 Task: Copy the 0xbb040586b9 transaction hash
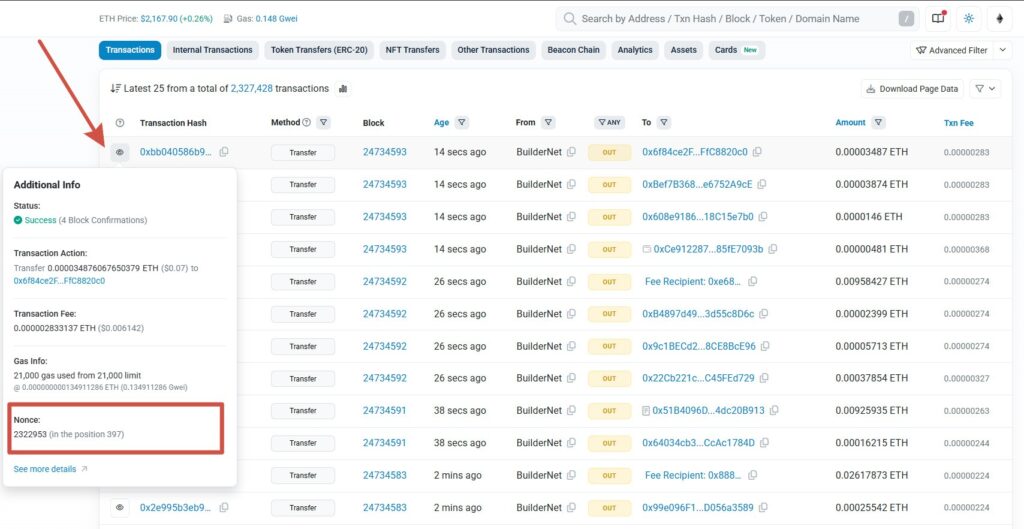click(x=224, y=152)
